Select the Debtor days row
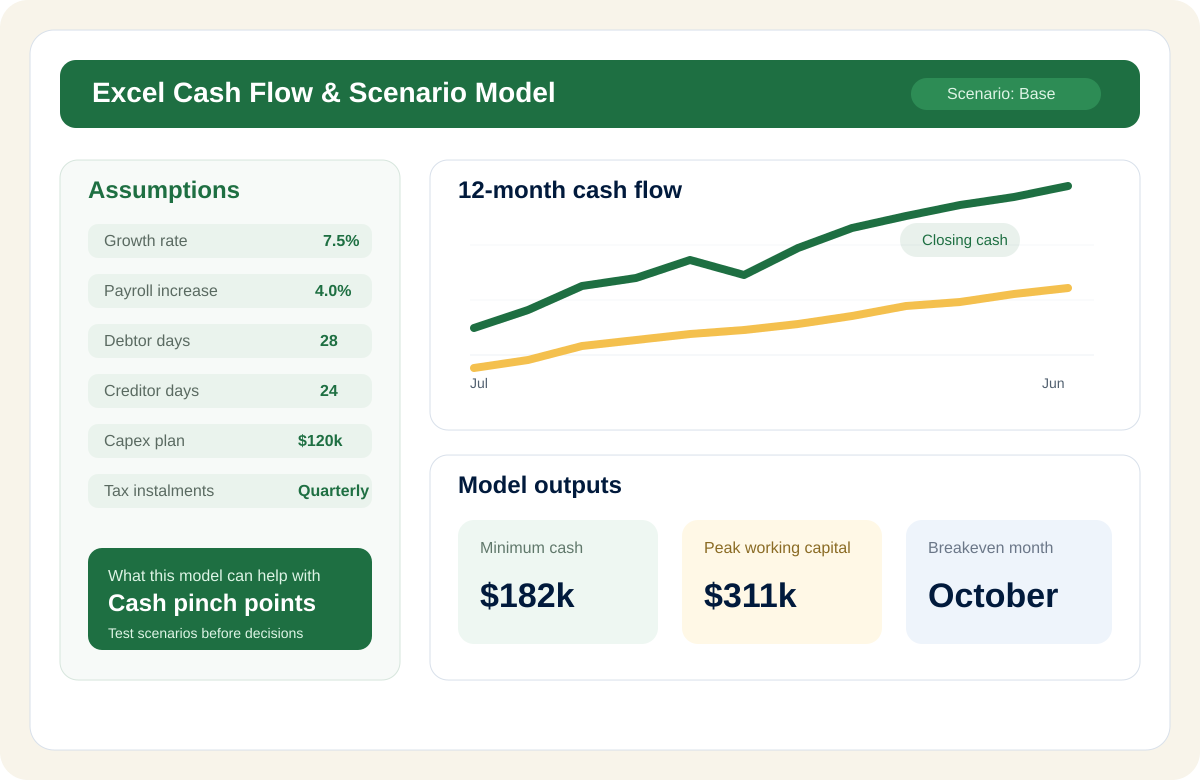 230,341
